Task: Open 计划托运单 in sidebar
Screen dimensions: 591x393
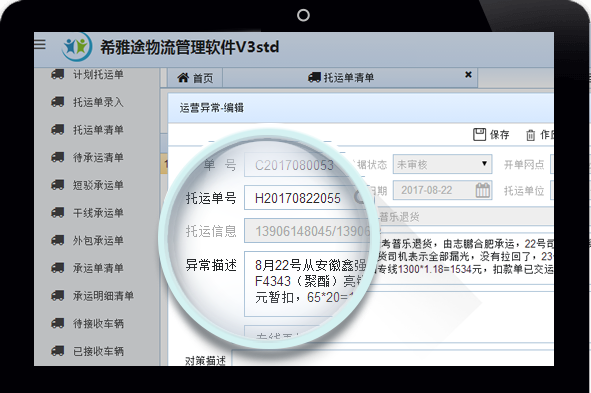Action: pos(98,75)
